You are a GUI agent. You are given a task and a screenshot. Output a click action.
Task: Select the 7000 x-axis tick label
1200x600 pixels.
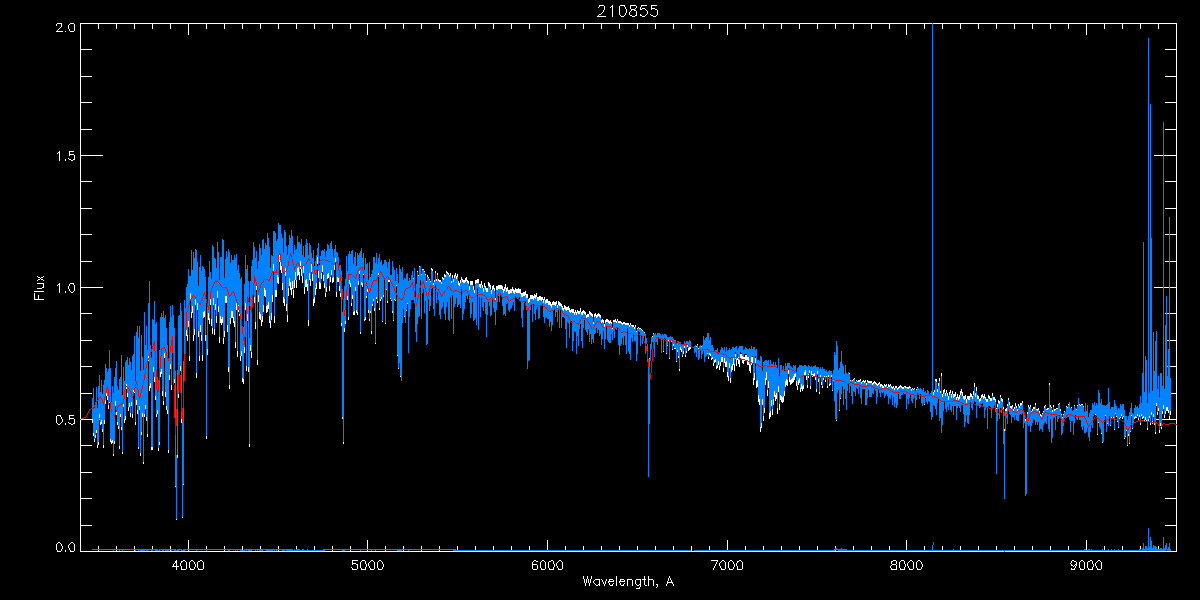pyautogui.click(x=727, y=566)
